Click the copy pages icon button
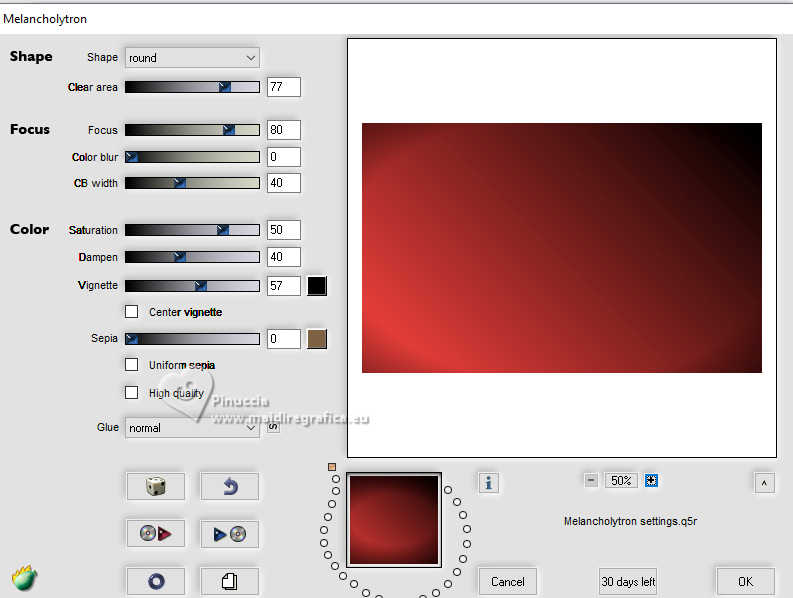Image resolution: width=793 pixels, height=598 pixels. point(230,581)
